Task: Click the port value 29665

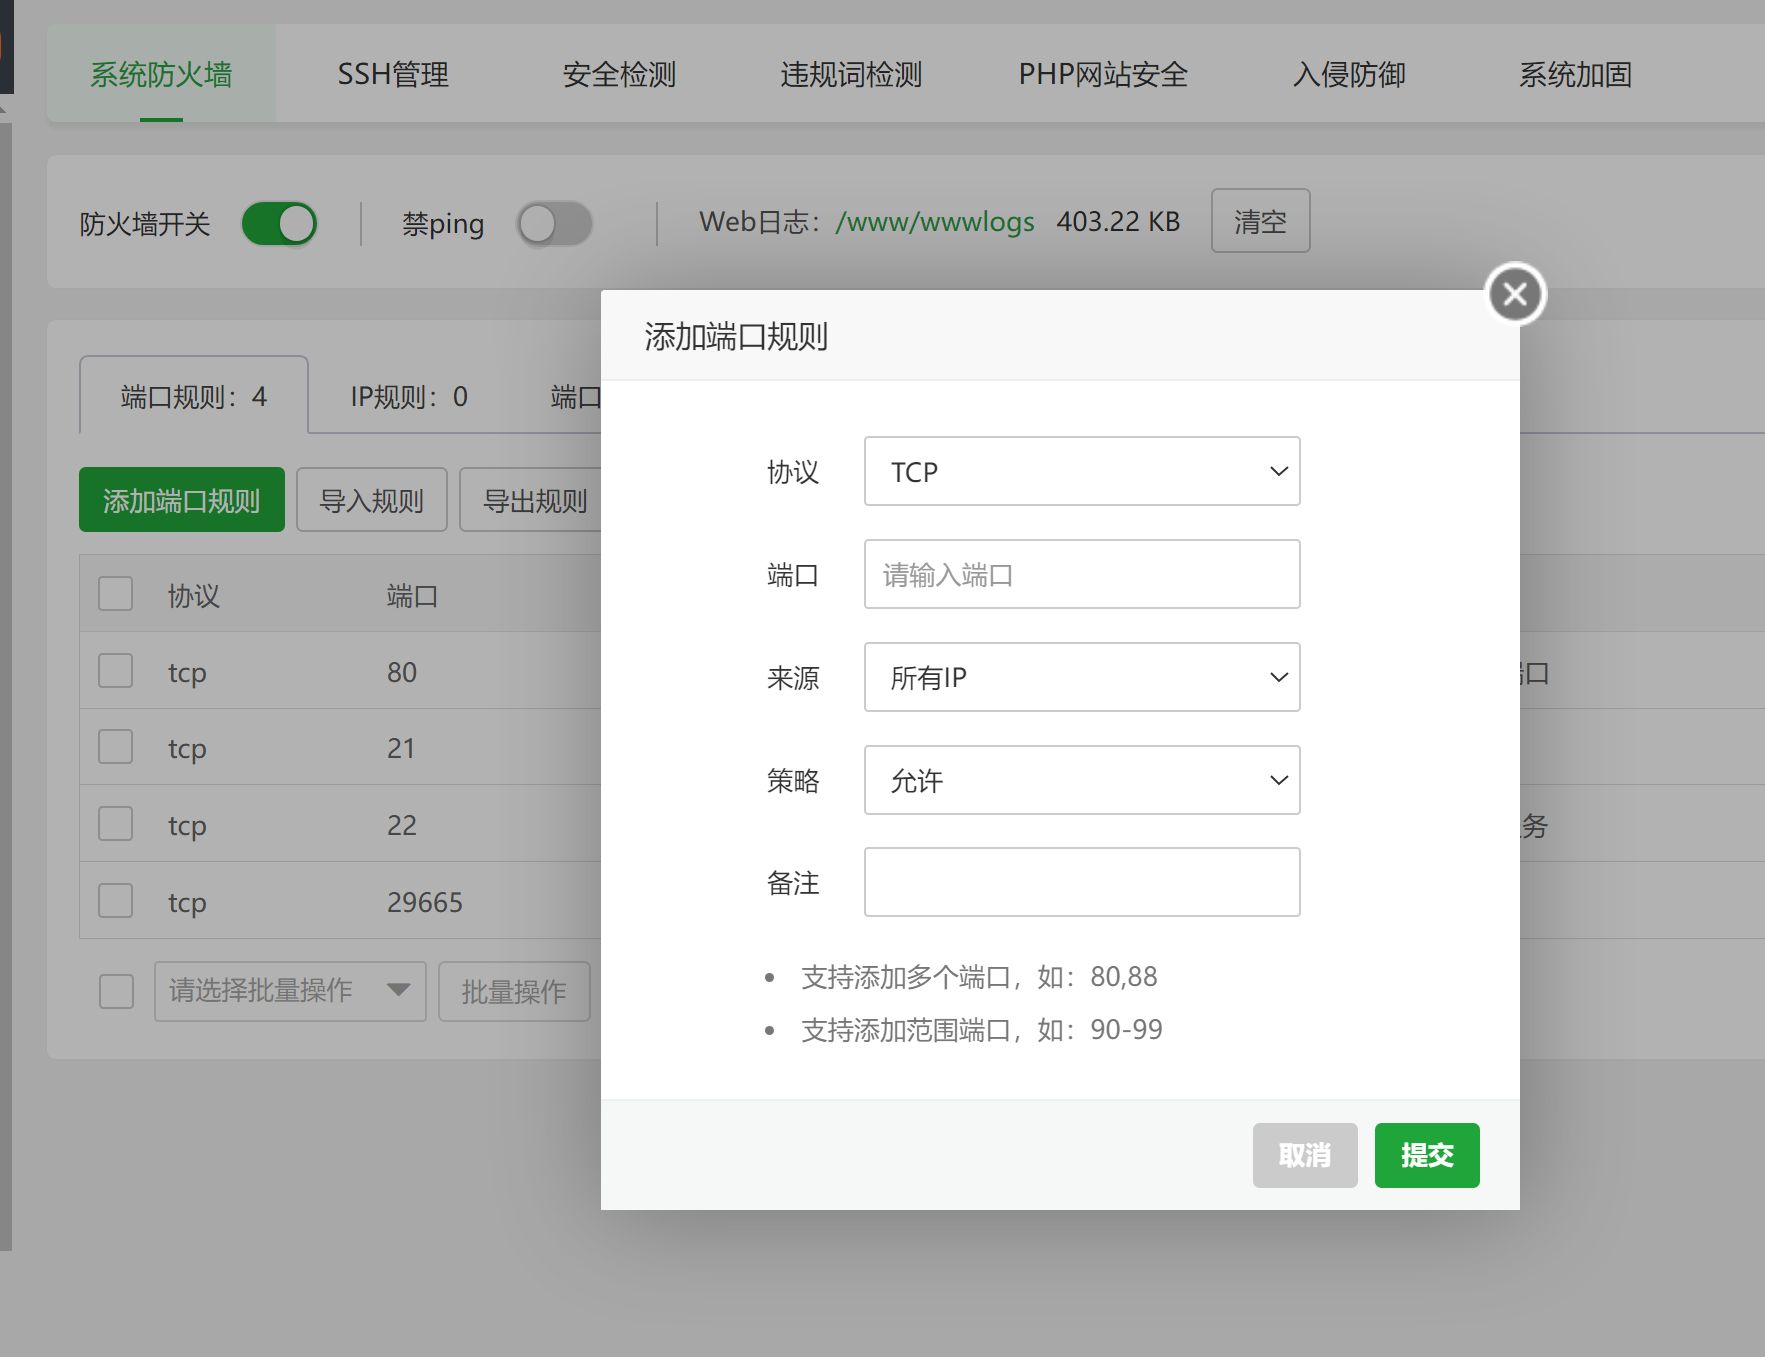Action: pos(425,902)
